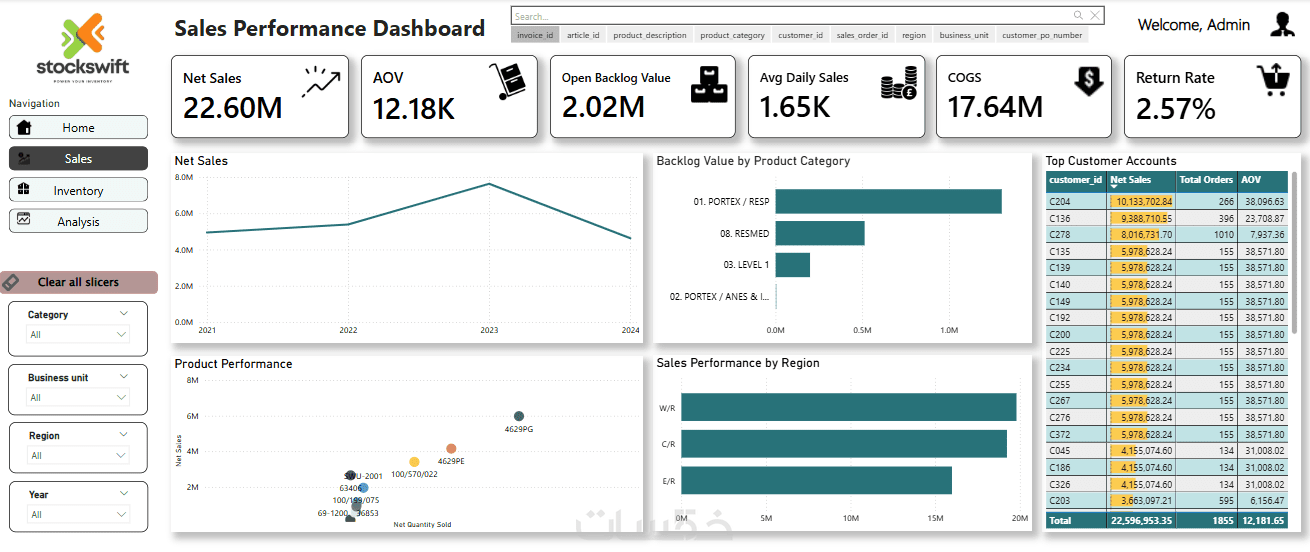Open the Region 'All' dropdown
This screenshot has width=1310, height=552.
tap(78, 455)
